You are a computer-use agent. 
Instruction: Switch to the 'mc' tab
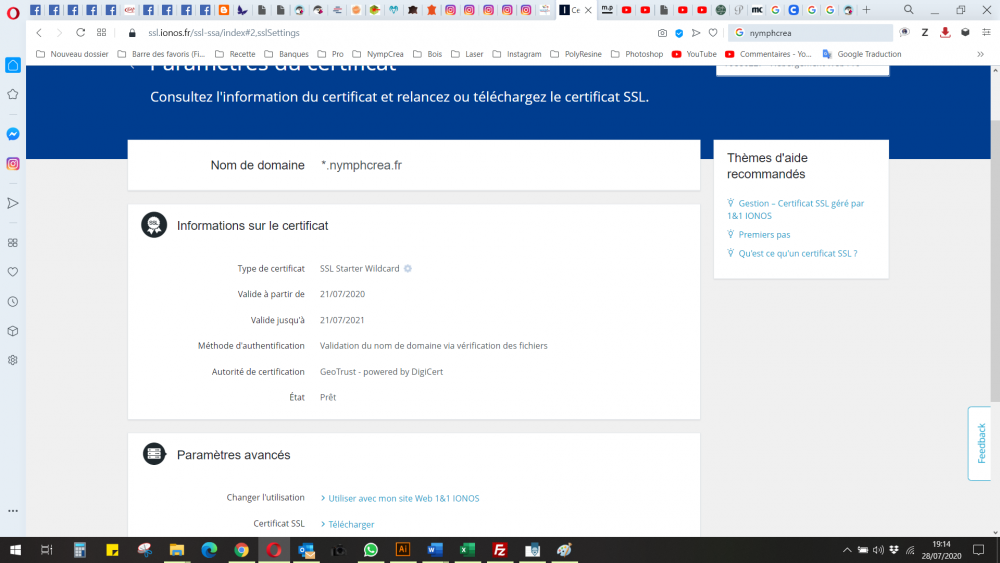pyautogui.click(x=757, y=10)
